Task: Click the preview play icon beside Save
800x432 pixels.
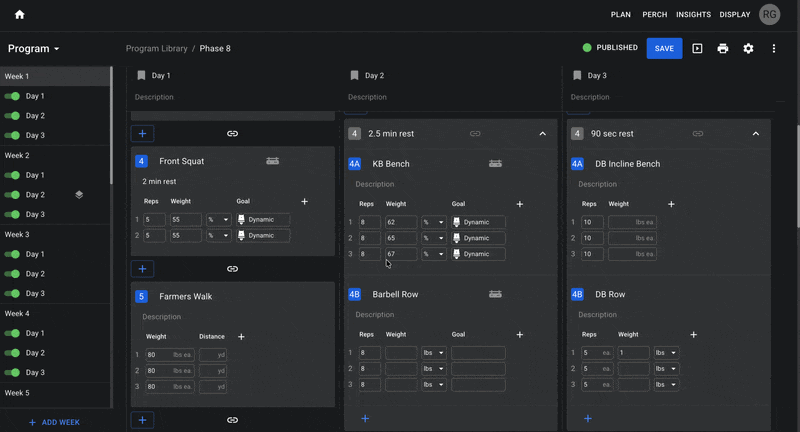Action: click(697, 48)
